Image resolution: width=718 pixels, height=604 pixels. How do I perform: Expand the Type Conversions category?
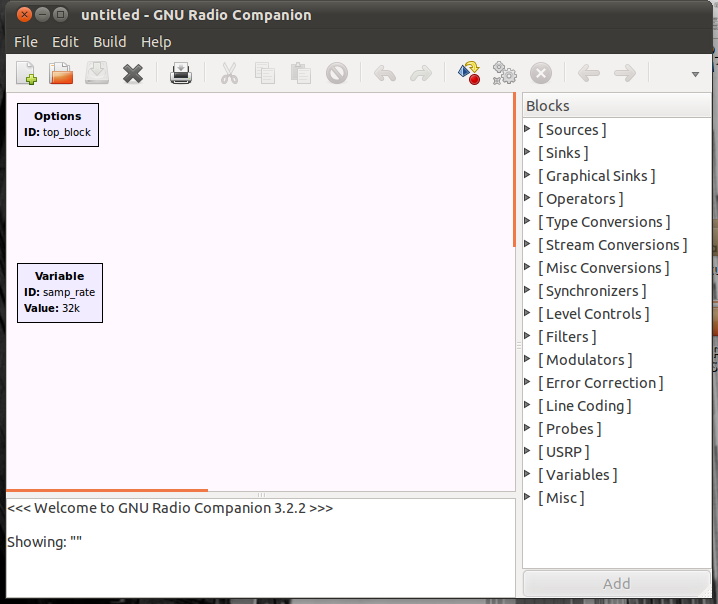click(527, 221)
